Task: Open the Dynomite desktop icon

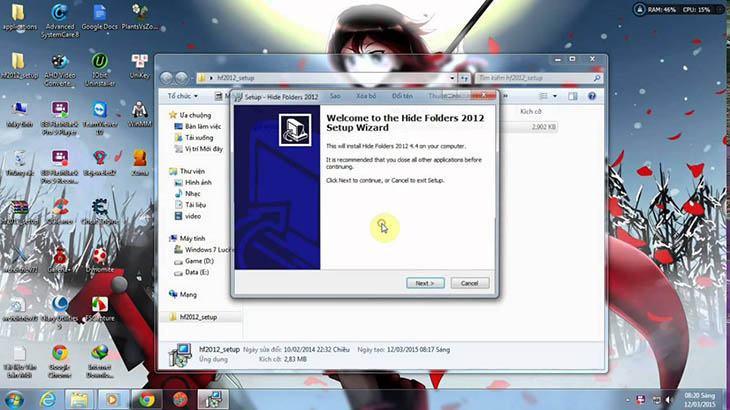Action: point(100,260)
